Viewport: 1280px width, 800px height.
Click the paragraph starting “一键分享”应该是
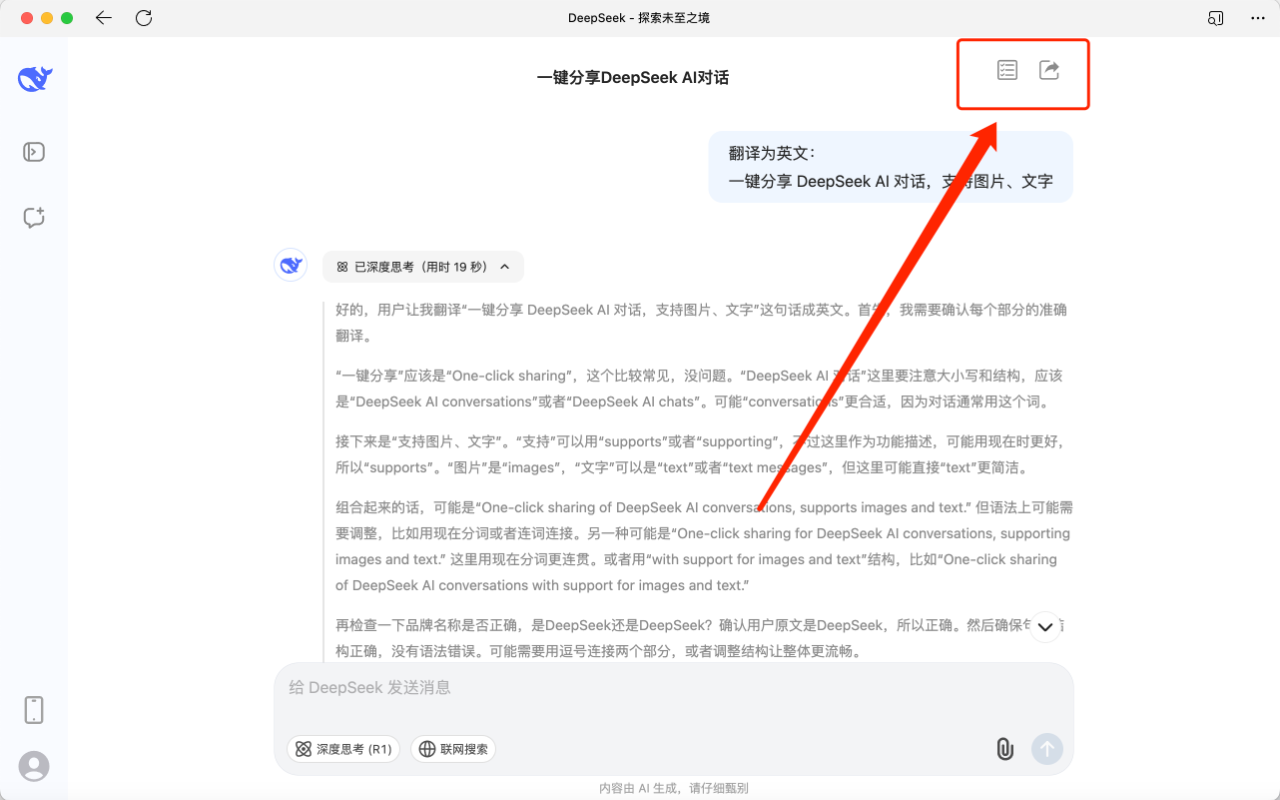700,389
